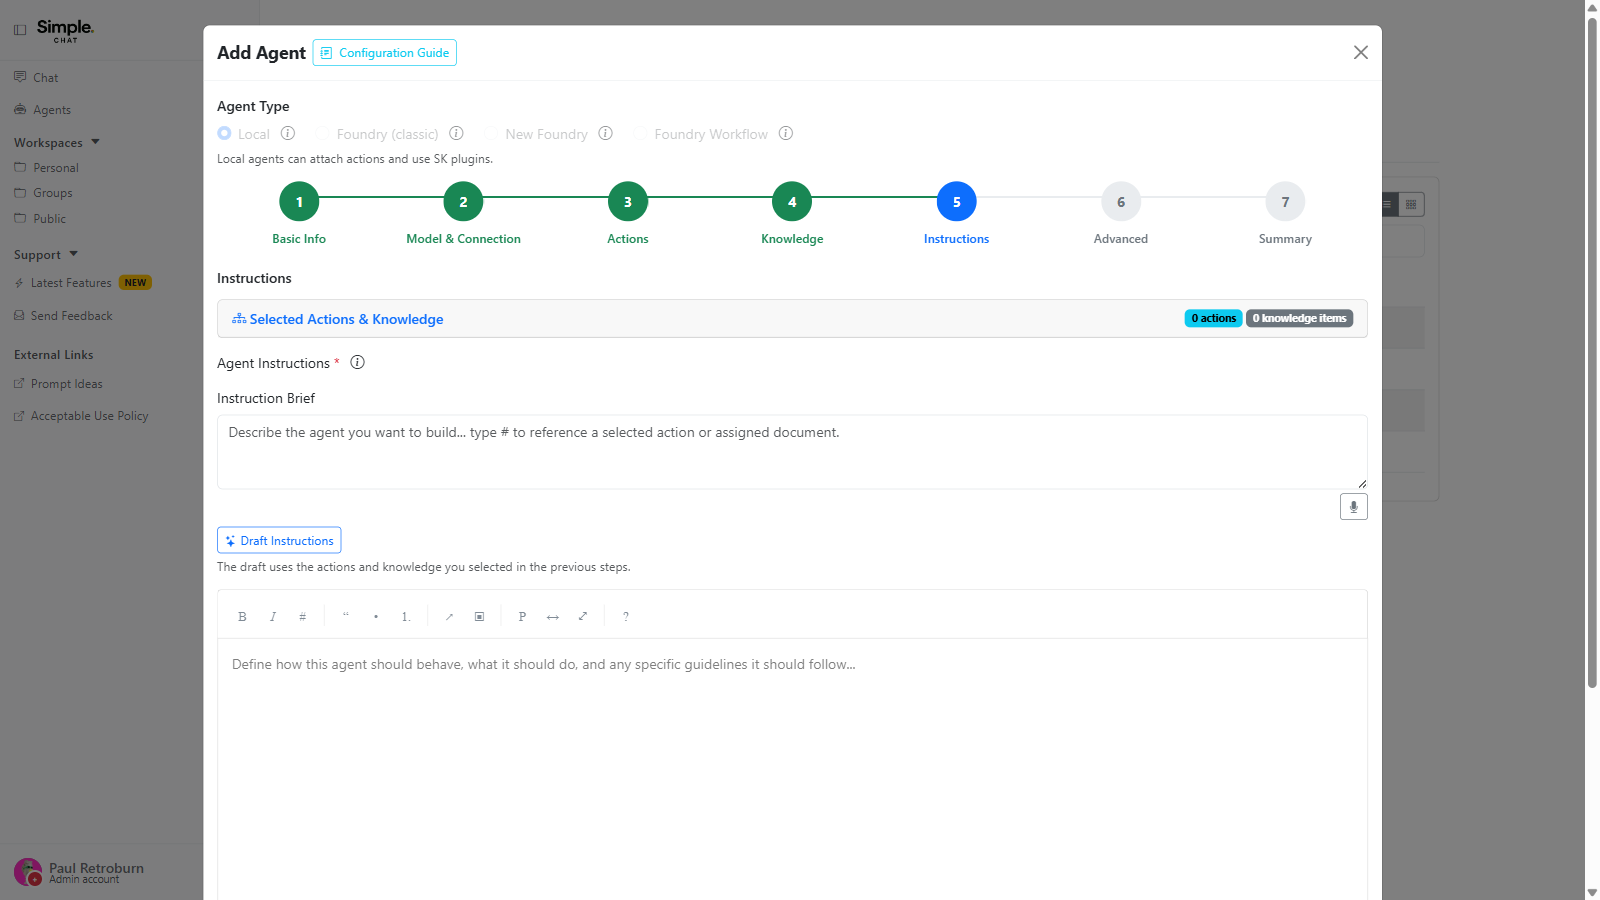
Task: Click the 0 knowledge items badge
Action: coord(1299,318)
